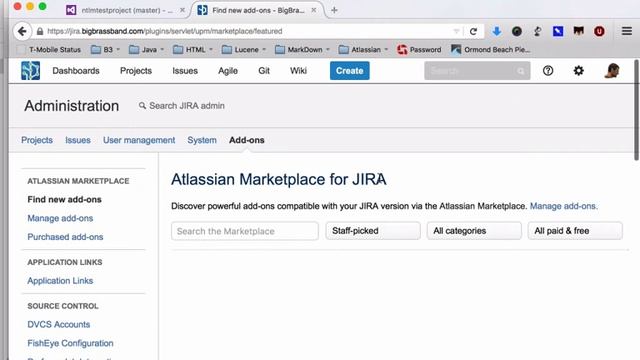
Task: Open the blue download arrow icon
Action: 496,31
